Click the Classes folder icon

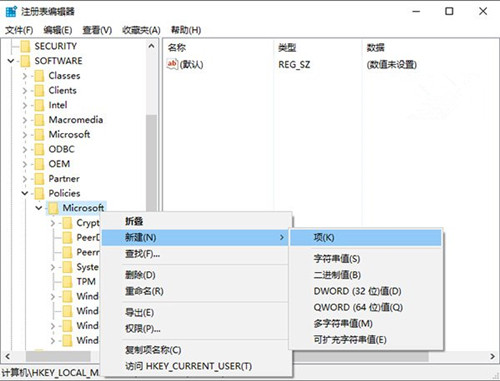tap(39, 76)
